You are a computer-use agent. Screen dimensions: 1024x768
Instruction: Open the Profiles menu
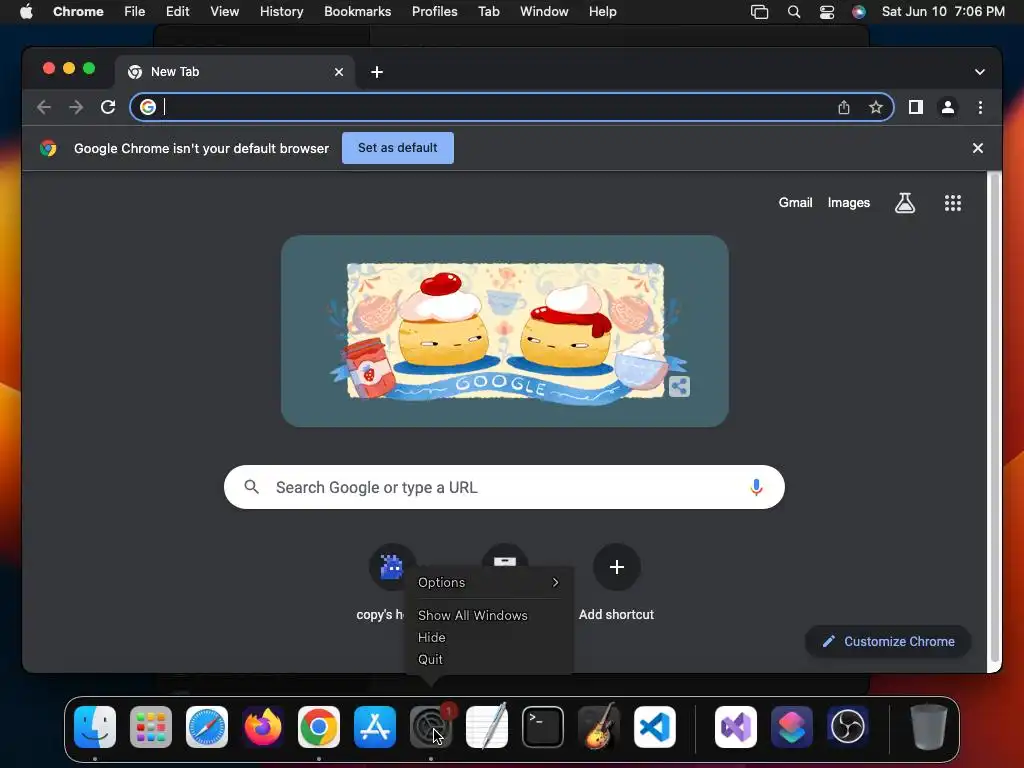[434, 12]
